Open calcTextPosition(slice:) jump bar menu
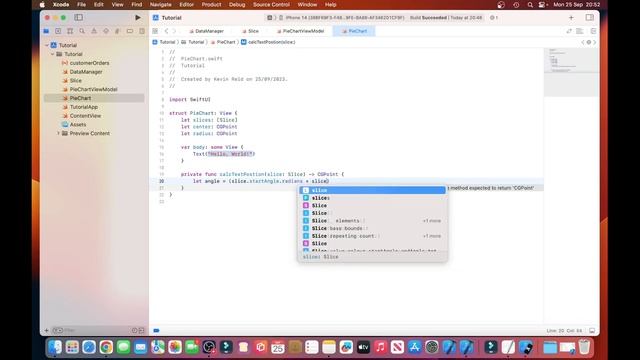The width and height of the screenshot is (640, 360). click(x=268, y=42)
